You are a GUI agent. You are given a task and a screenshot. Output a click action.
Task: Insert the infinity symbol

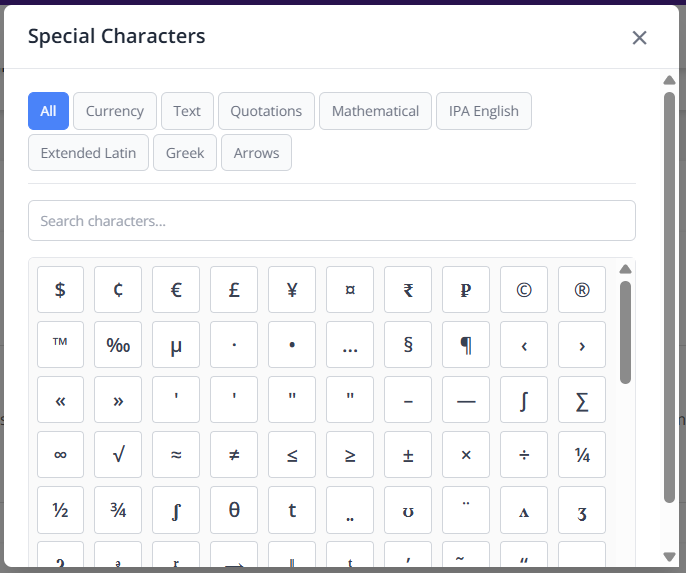pyautogui.click(x=60, y=455)
